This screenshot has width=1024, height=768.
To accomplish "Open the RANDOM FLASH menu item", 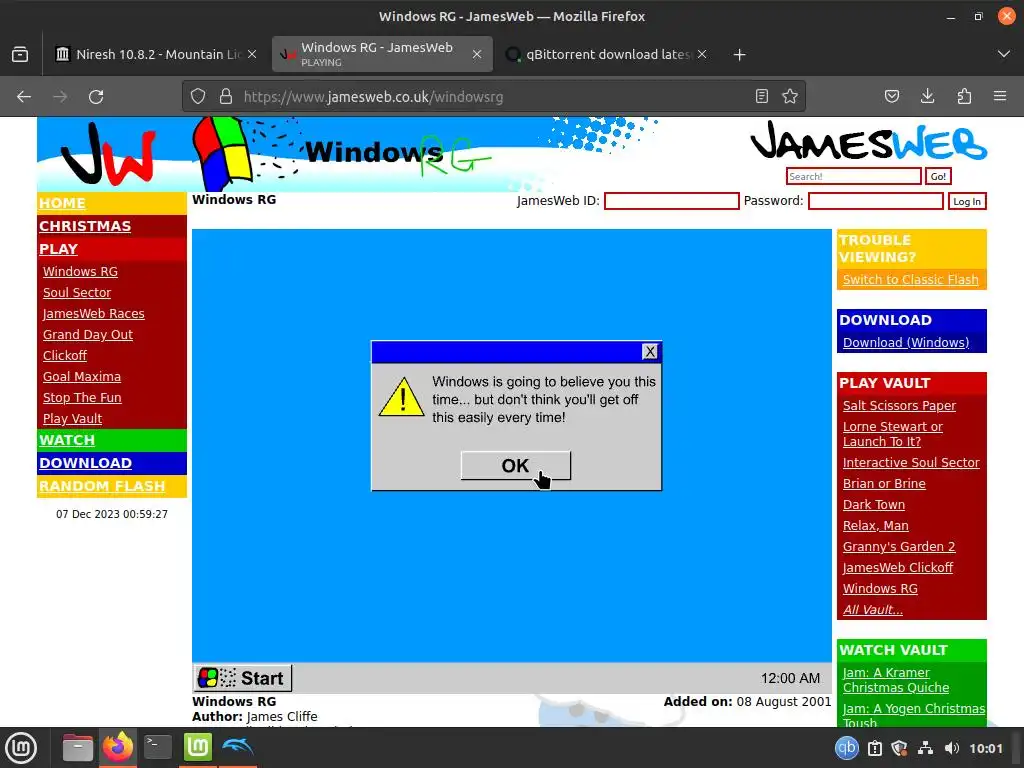I will coord(102,486).
